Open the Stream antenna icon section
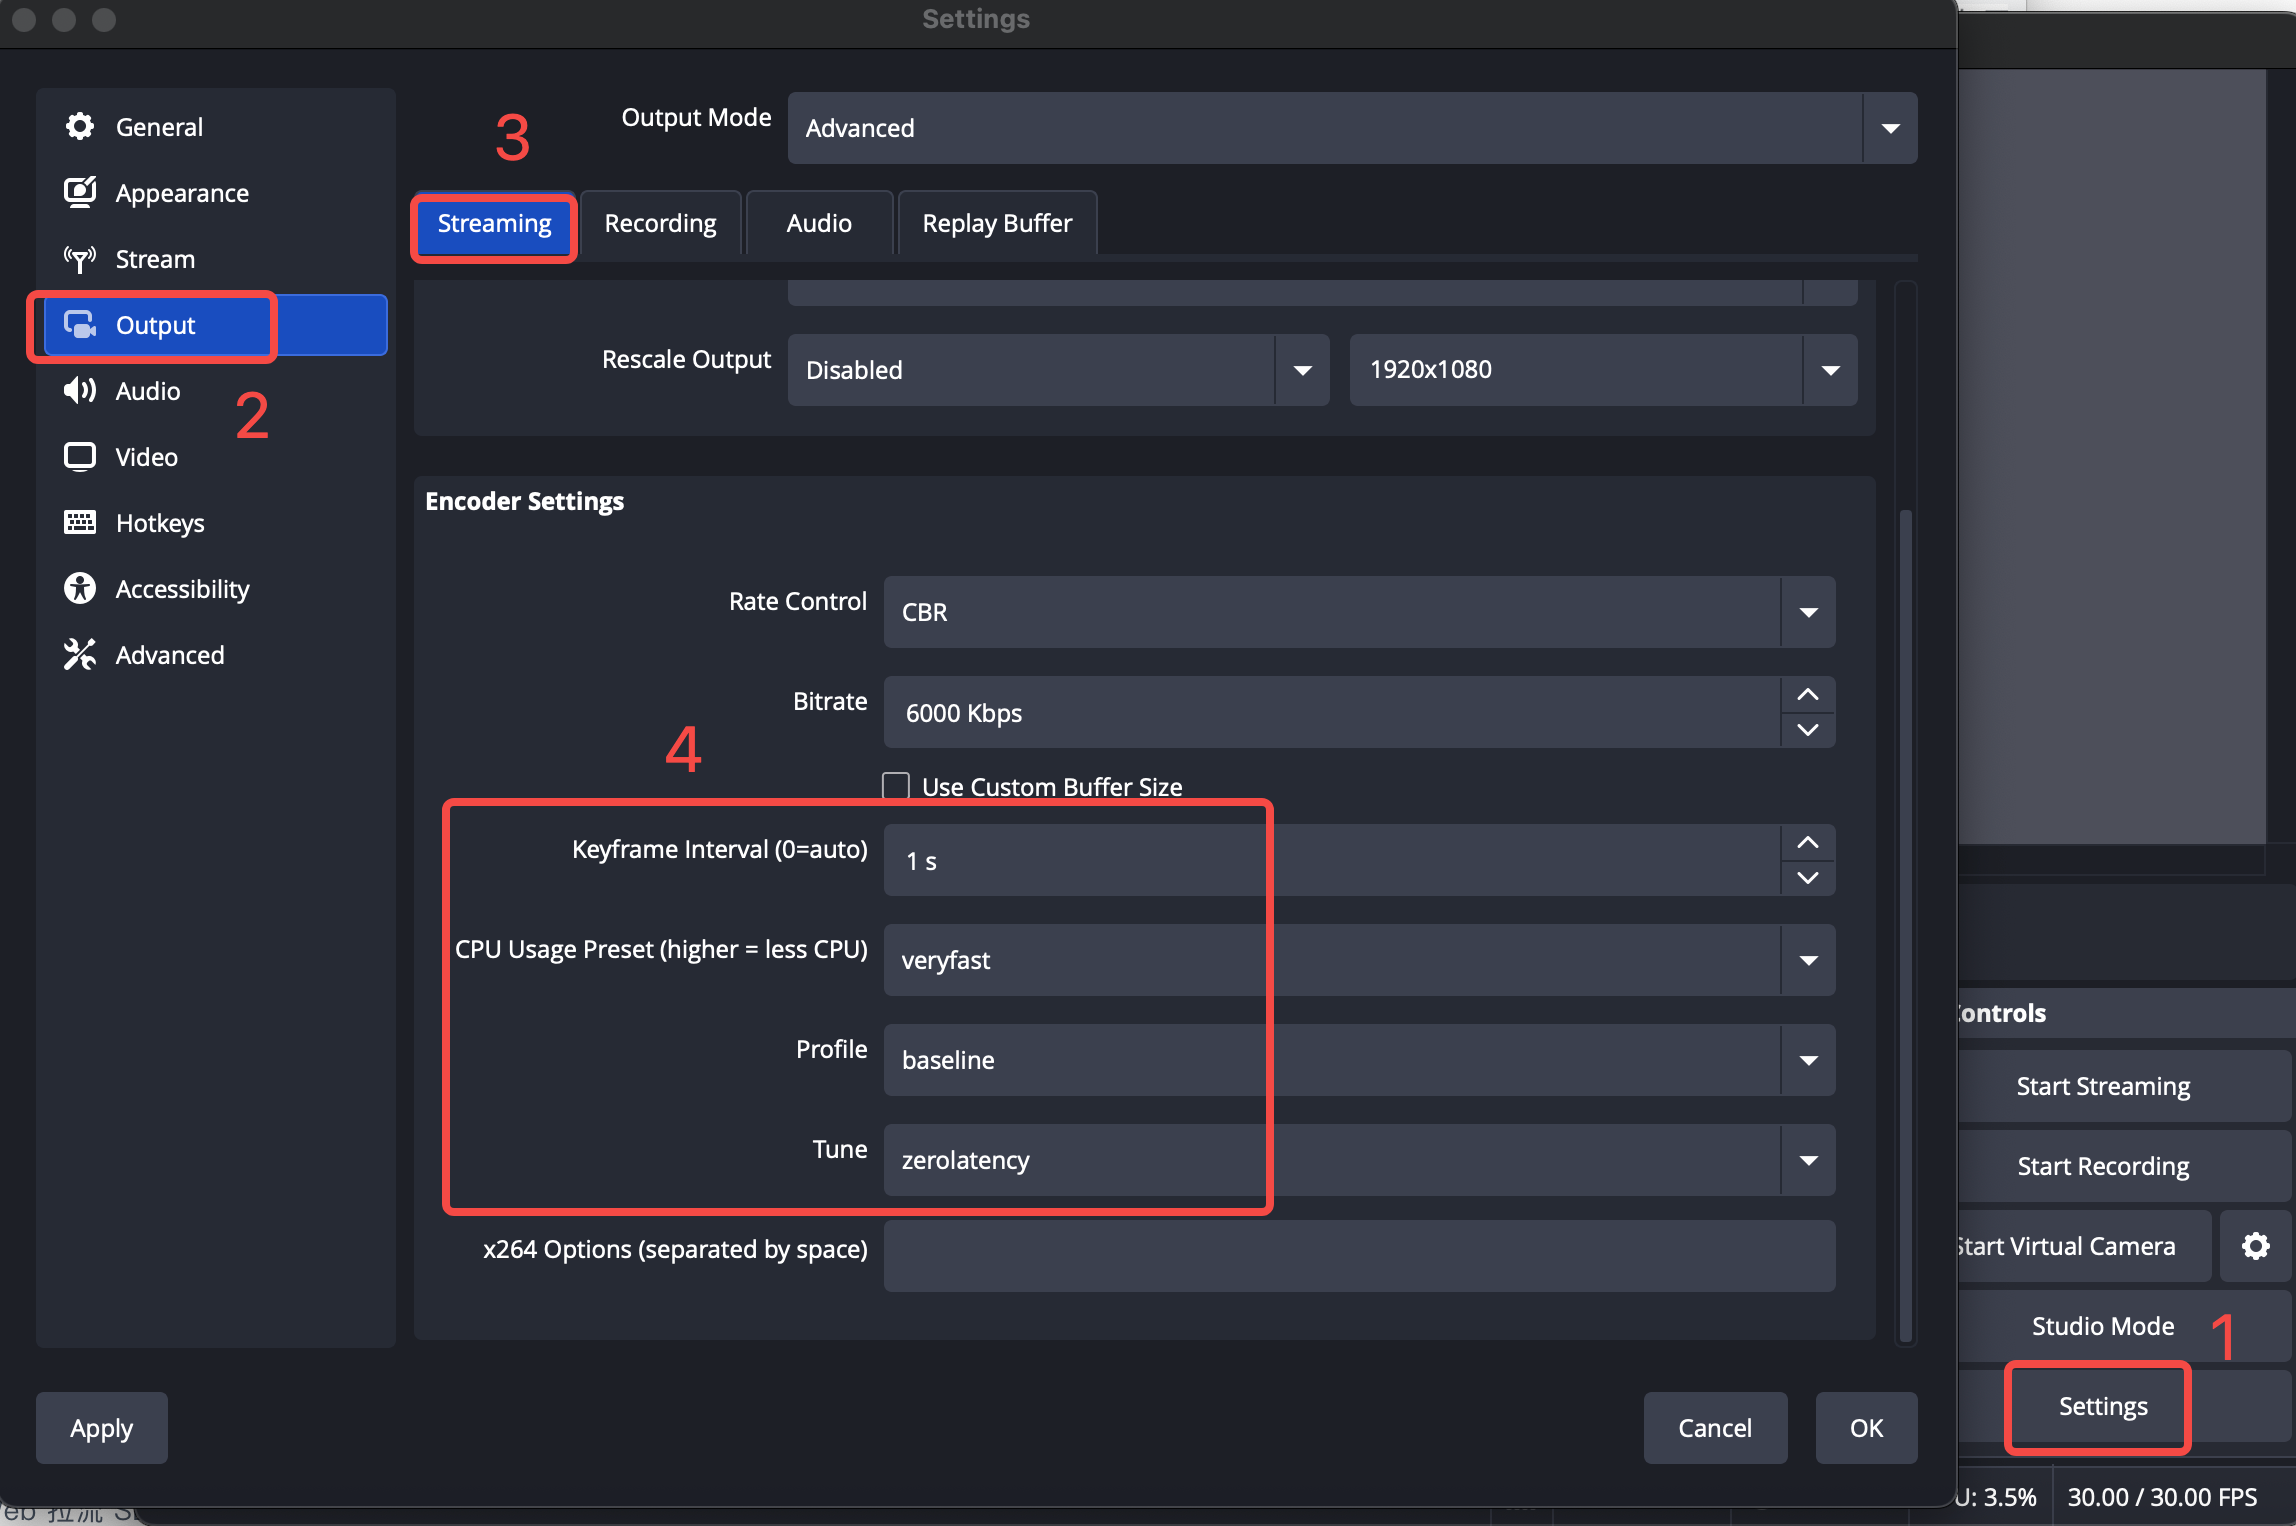Viewport: 2296px width, 1526px height. point(80,259)
